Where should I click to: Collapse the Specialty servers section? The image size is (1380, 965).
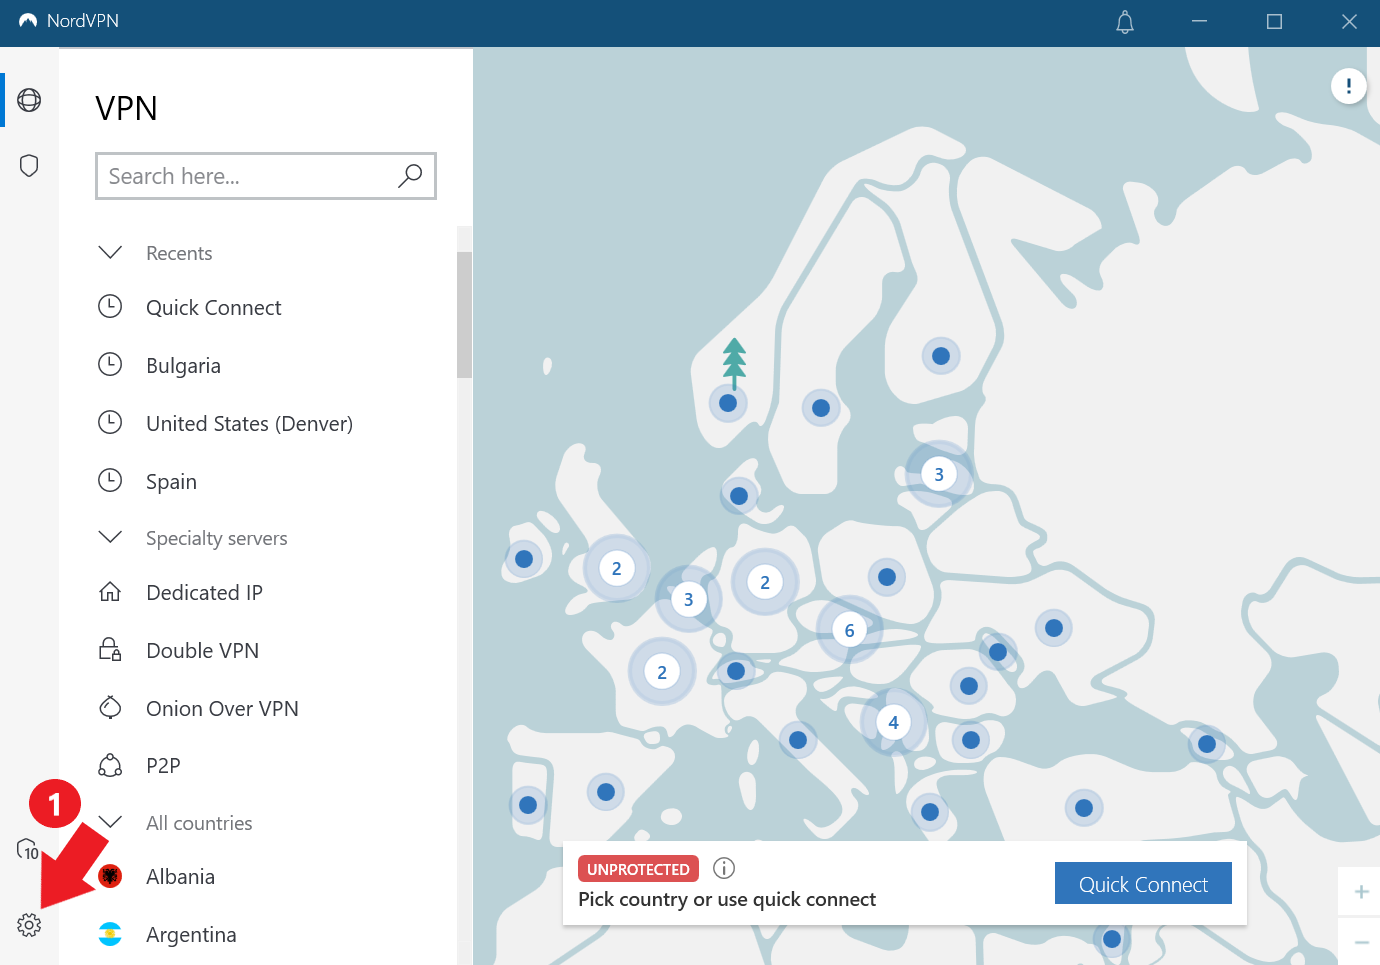(110, 537)
